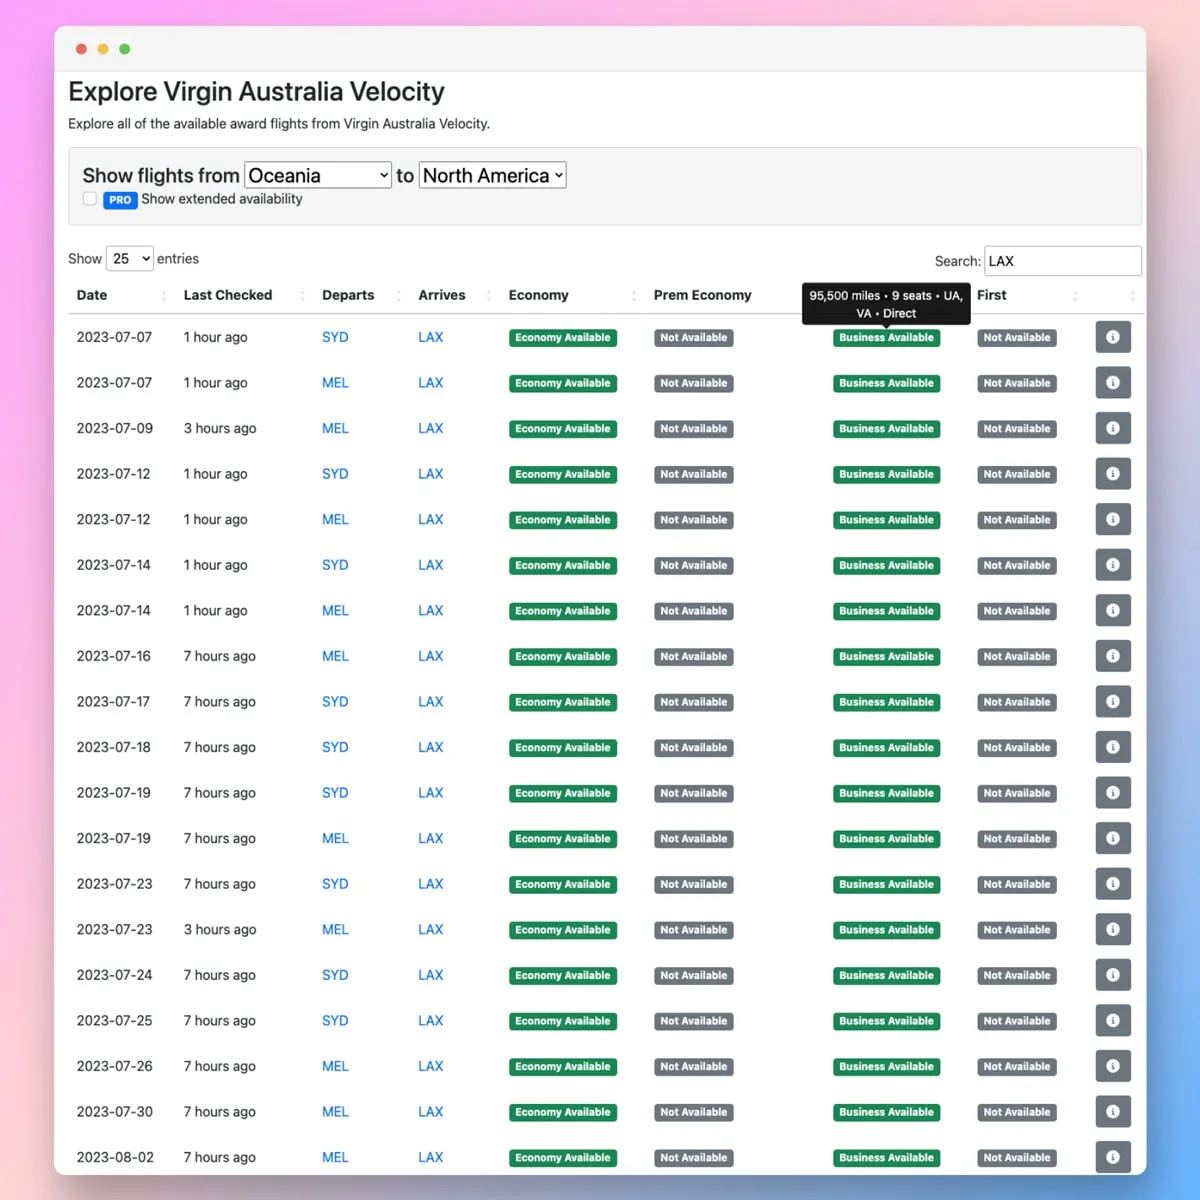Image resolution: width=1200 pixels, height=1200 pixels.
Task: Open info for 2023-07-23 SYD flight
Action: pos(1113,884)
